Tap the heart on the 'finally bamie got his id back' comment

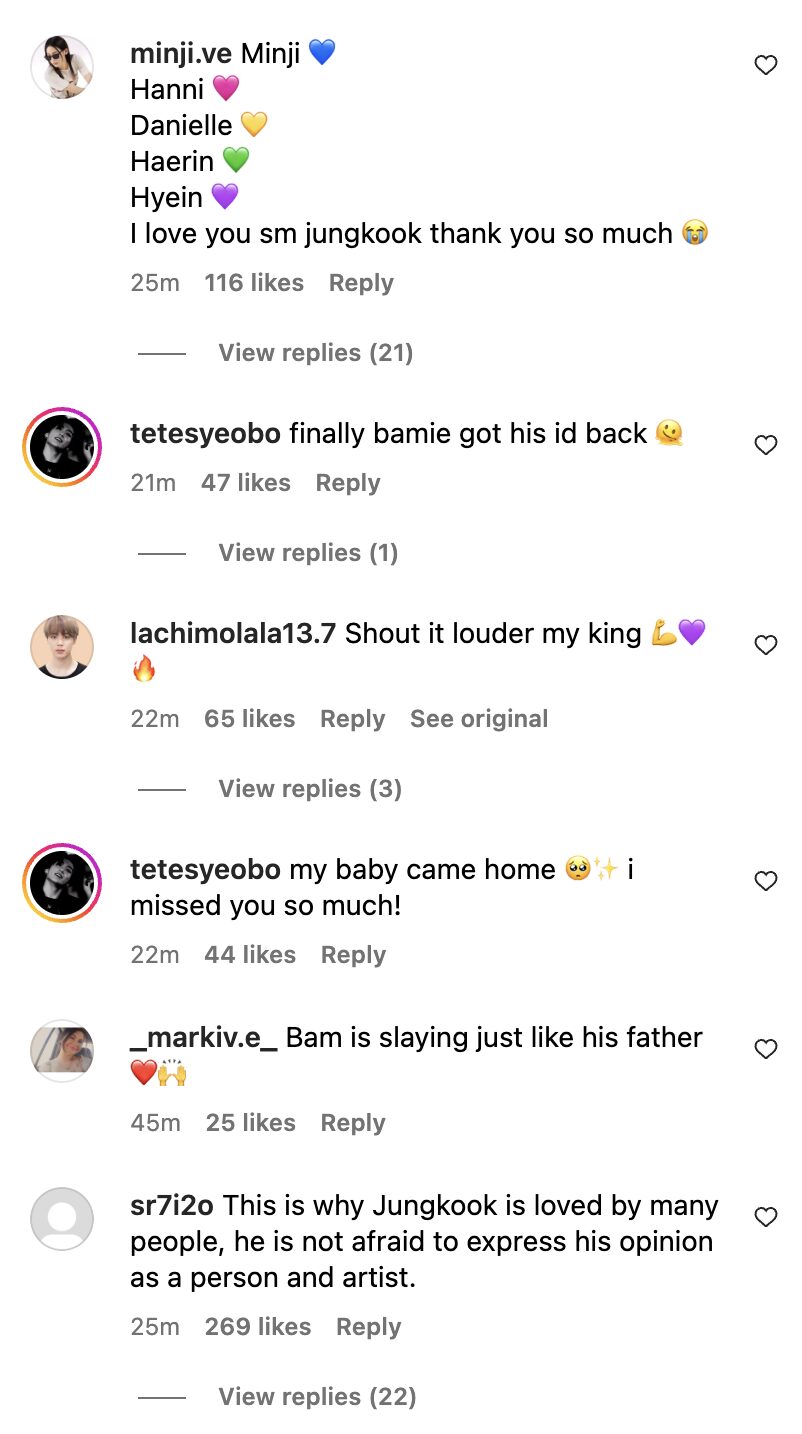click(x=765, y=445)
